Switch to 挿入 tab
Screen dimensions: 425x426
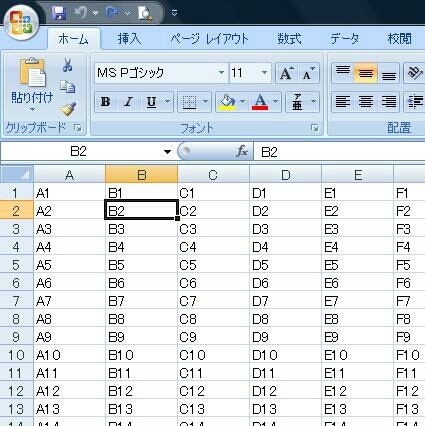[129, 39]
